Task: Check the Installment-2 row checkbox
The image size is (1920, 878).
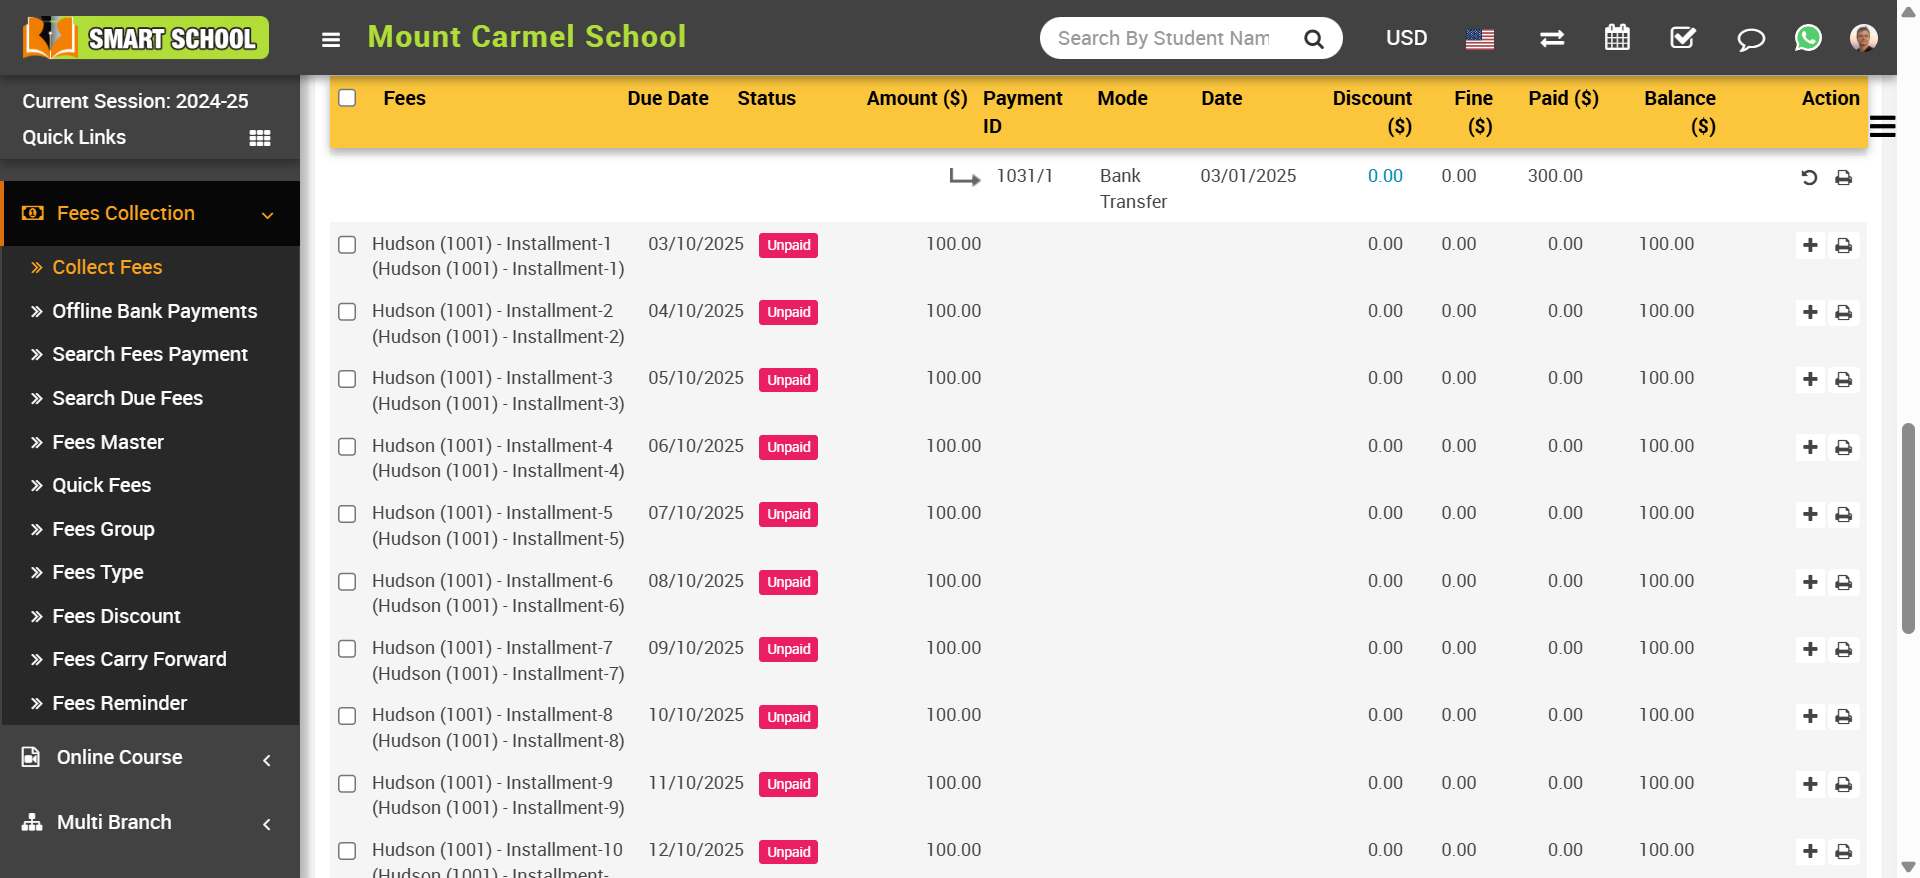Action: click(347, 312)
